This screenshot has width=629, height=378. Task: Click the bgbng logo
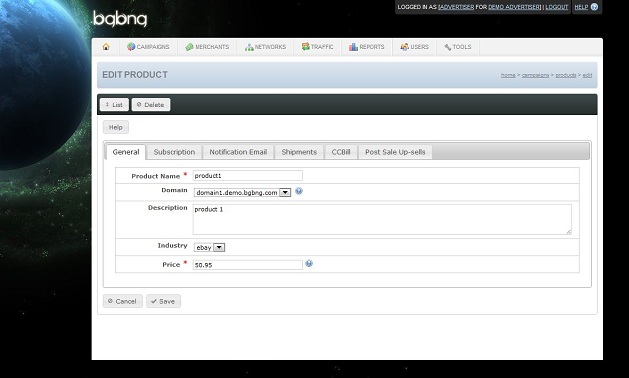120,19
